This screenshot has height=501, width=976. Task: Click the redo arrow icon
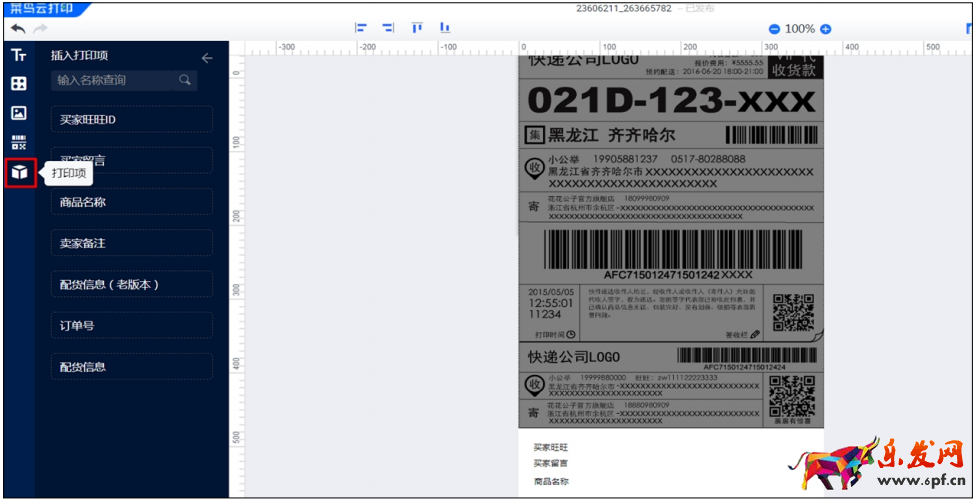(x=41, y=29)
